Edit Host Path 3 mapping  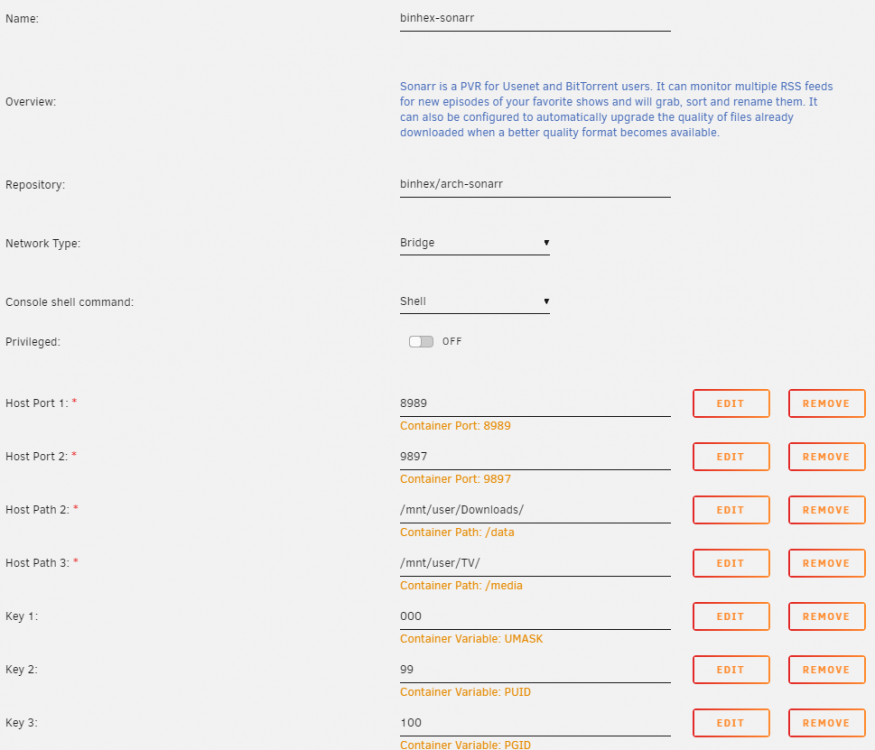pos(731,563)
